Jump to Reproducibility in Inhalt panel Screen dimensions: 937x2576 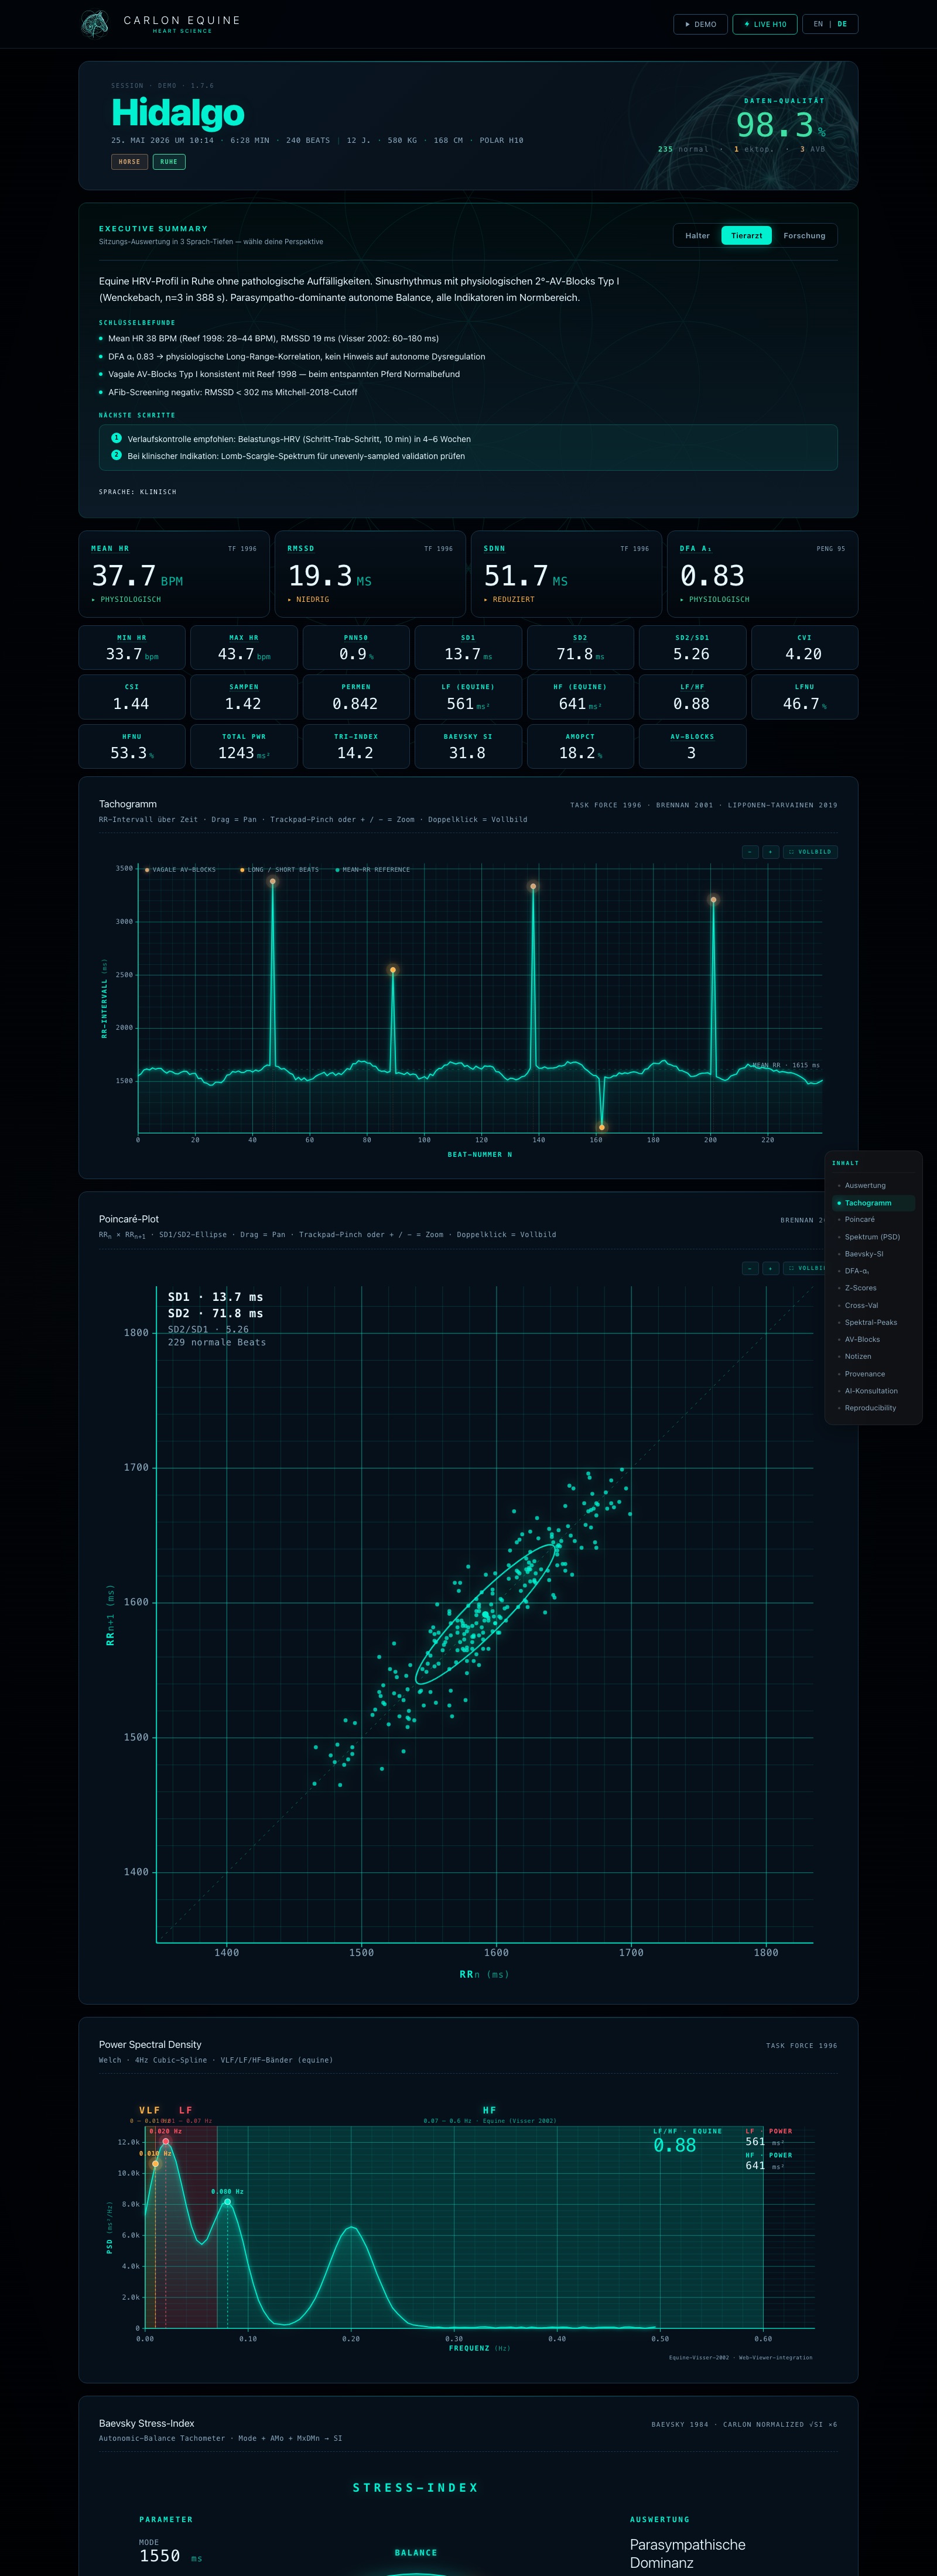tap(874, 1408)
